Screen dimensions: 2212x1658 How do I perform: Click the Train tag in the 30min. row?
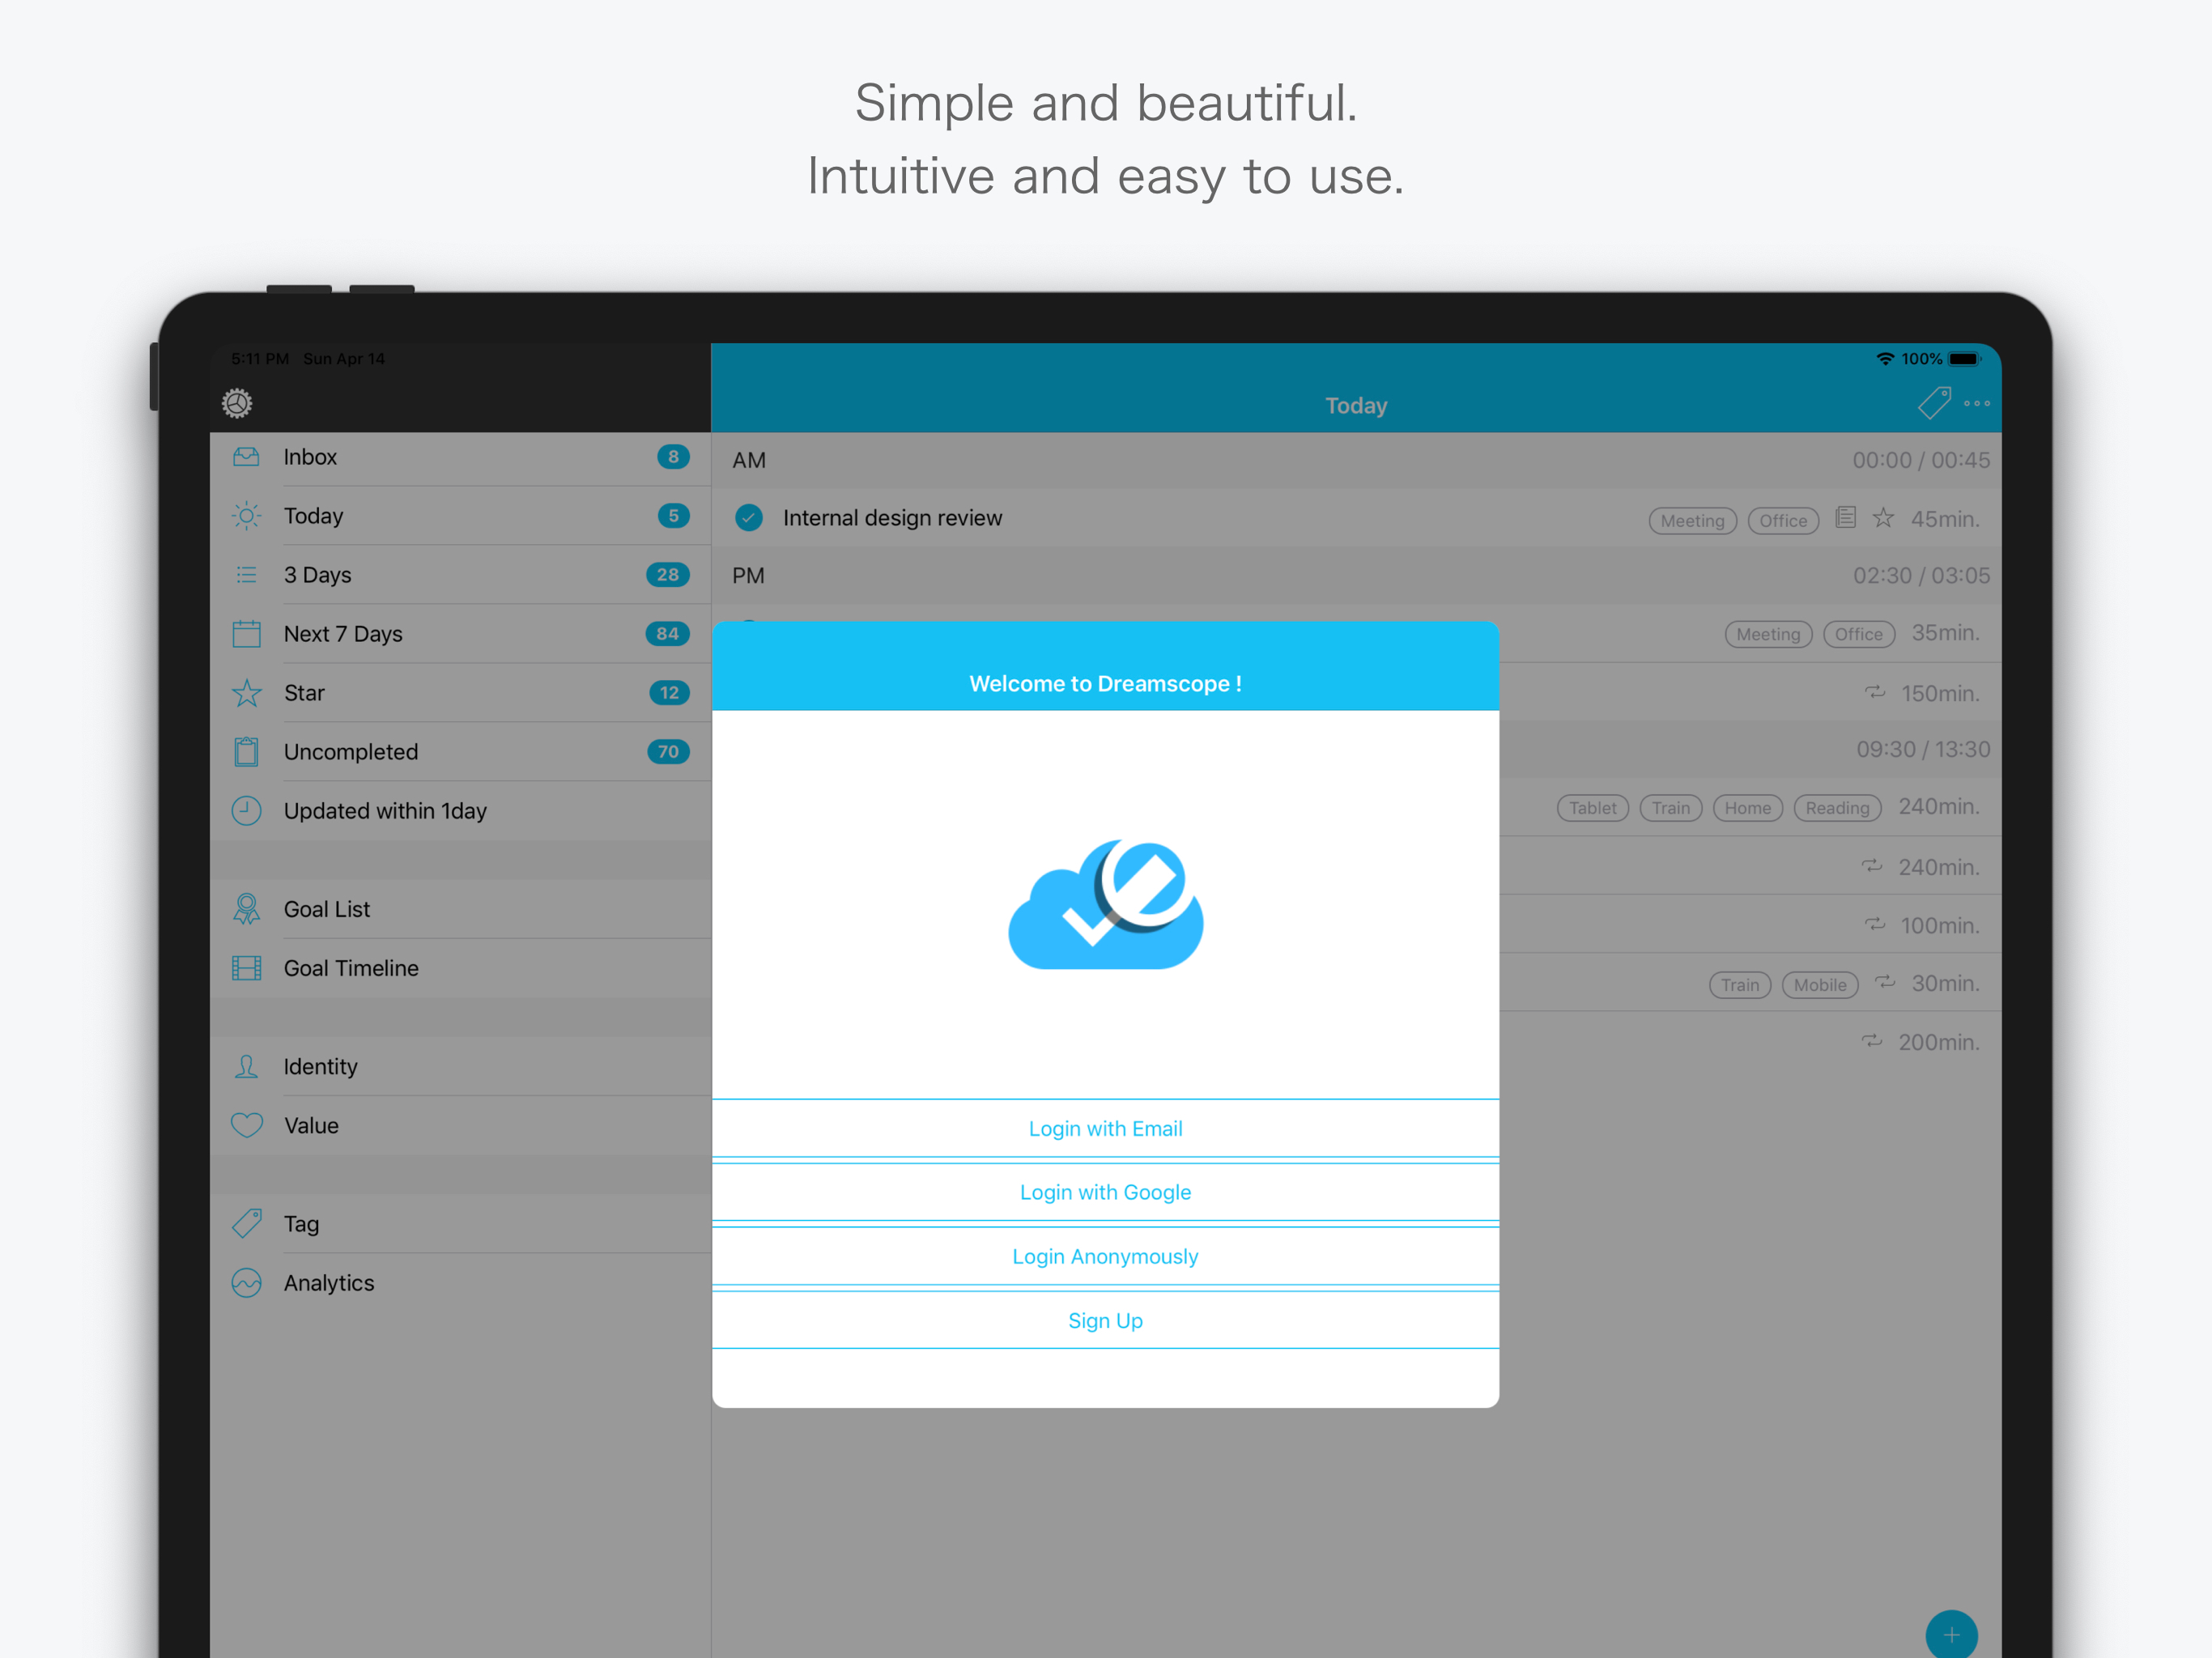pos(1739,985)
